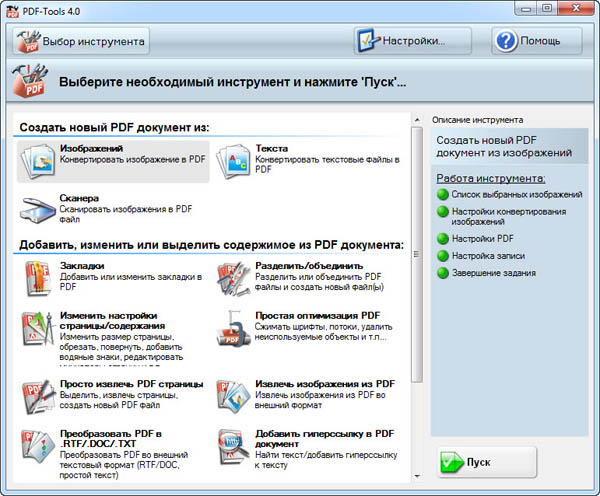
Task: Click green dot beside Настройка записи
Action: tap(443, 256)
